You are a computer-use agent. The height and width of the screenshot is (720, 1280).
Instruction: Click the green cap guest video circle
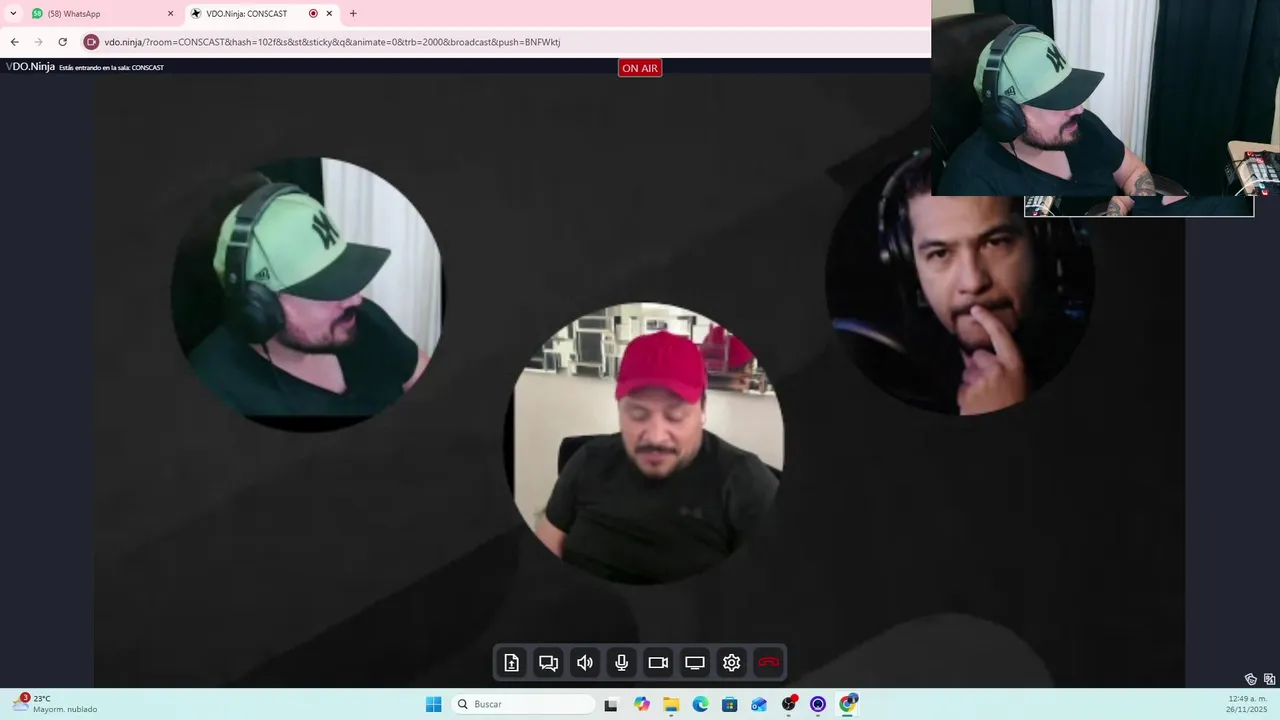tap(307, 294)
